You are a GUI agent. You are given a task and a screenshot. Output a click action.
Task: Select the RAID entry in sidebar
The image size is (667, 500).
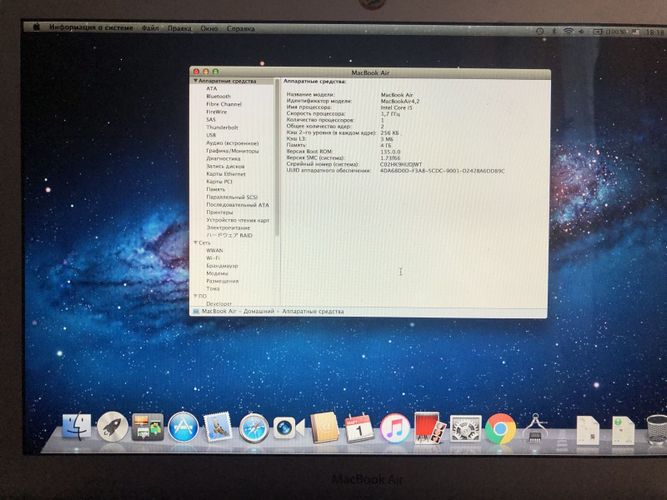(x=229, y=235)
